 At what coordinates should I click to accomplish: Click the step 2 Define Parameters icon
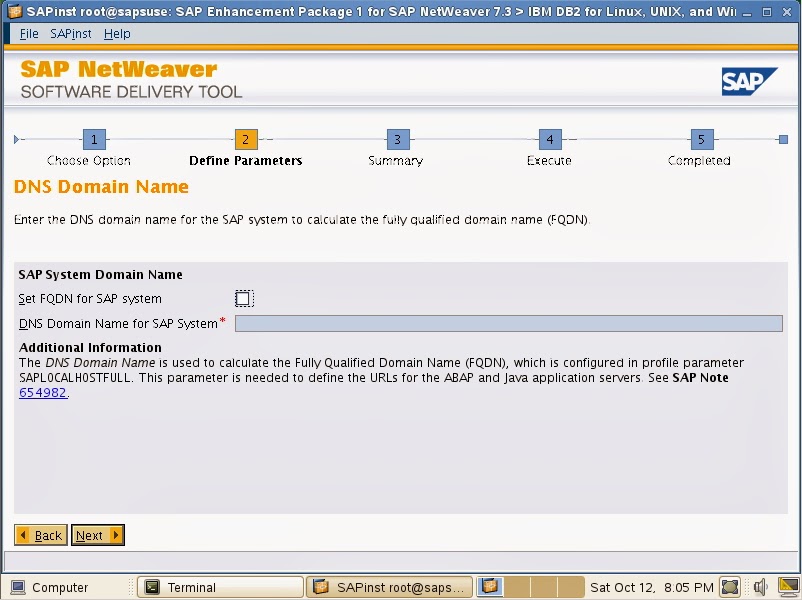tap(245, 140)
